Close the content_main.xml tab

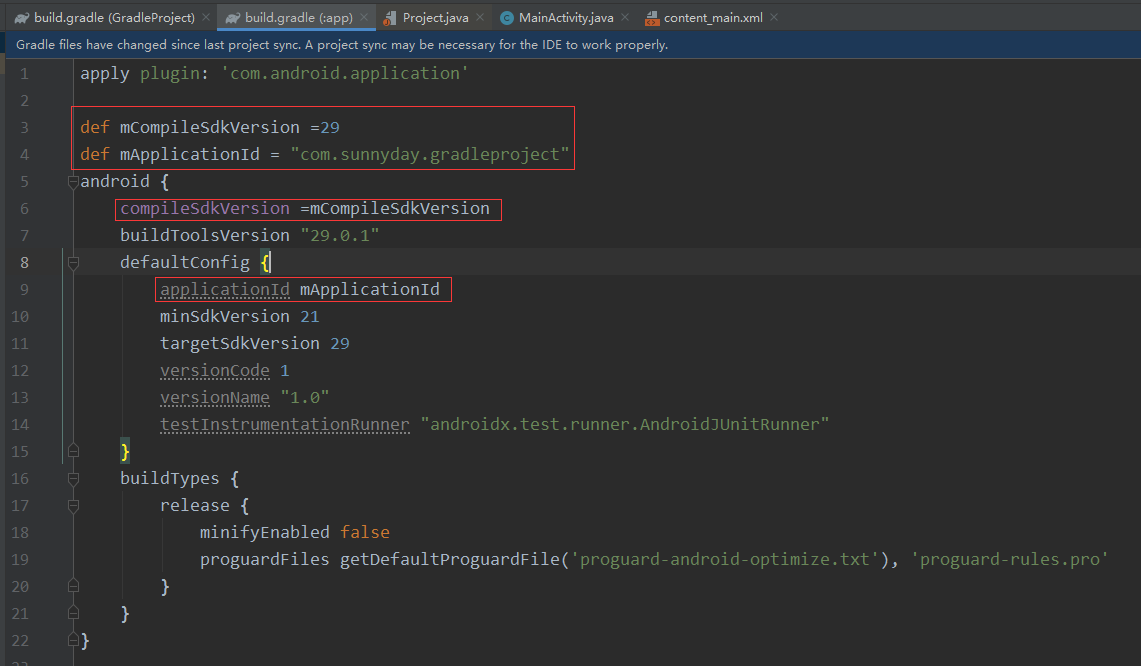tap(774, 17)
